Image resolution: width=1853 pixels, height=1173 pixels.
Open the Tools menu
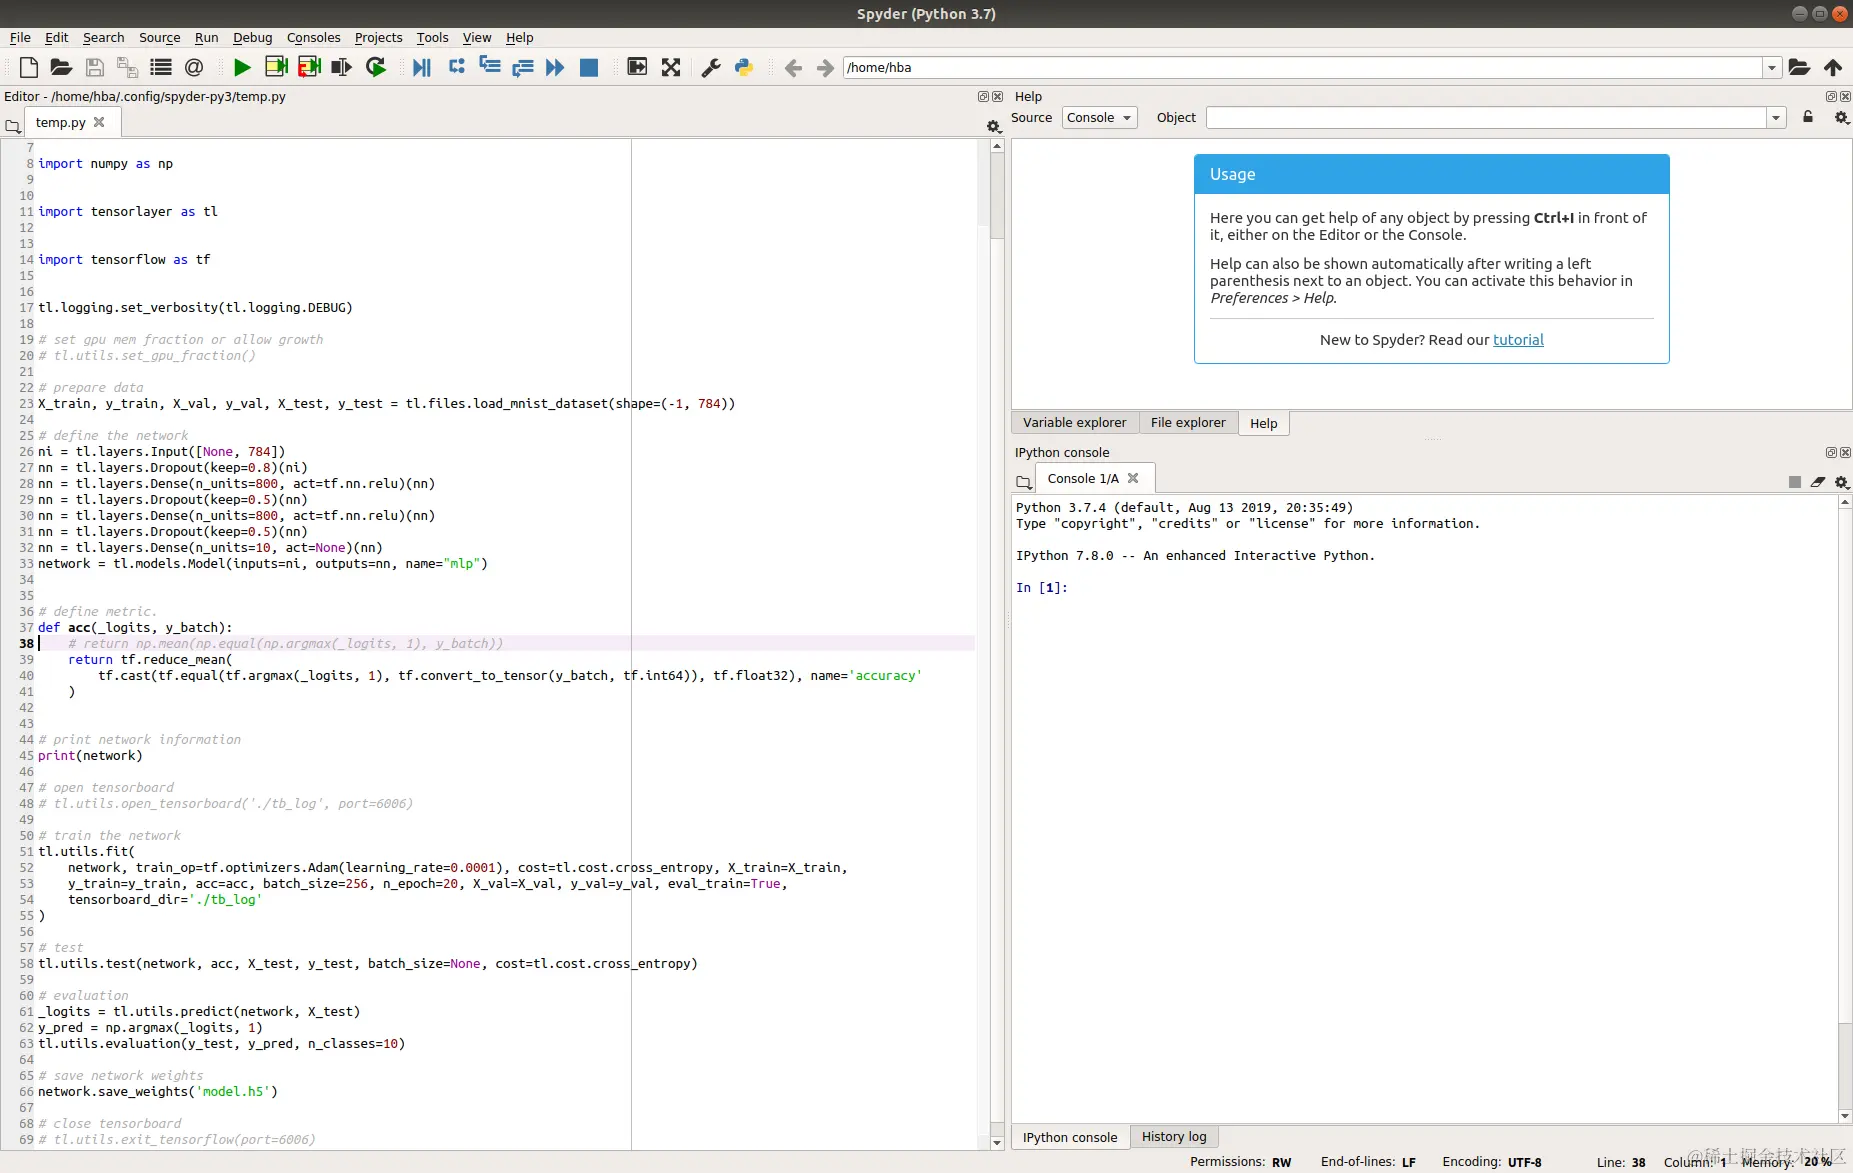pyautogui.click(x=433, y=38)
